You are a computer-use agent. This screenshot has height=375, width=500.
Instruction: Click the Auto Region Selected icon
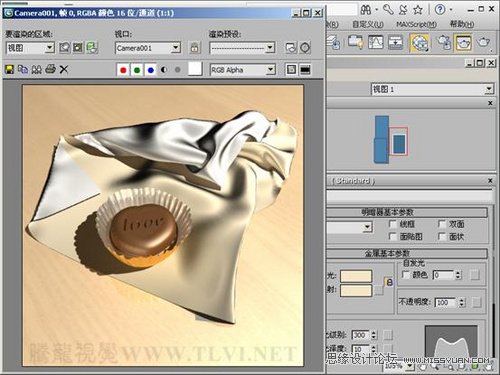[78, 48]
